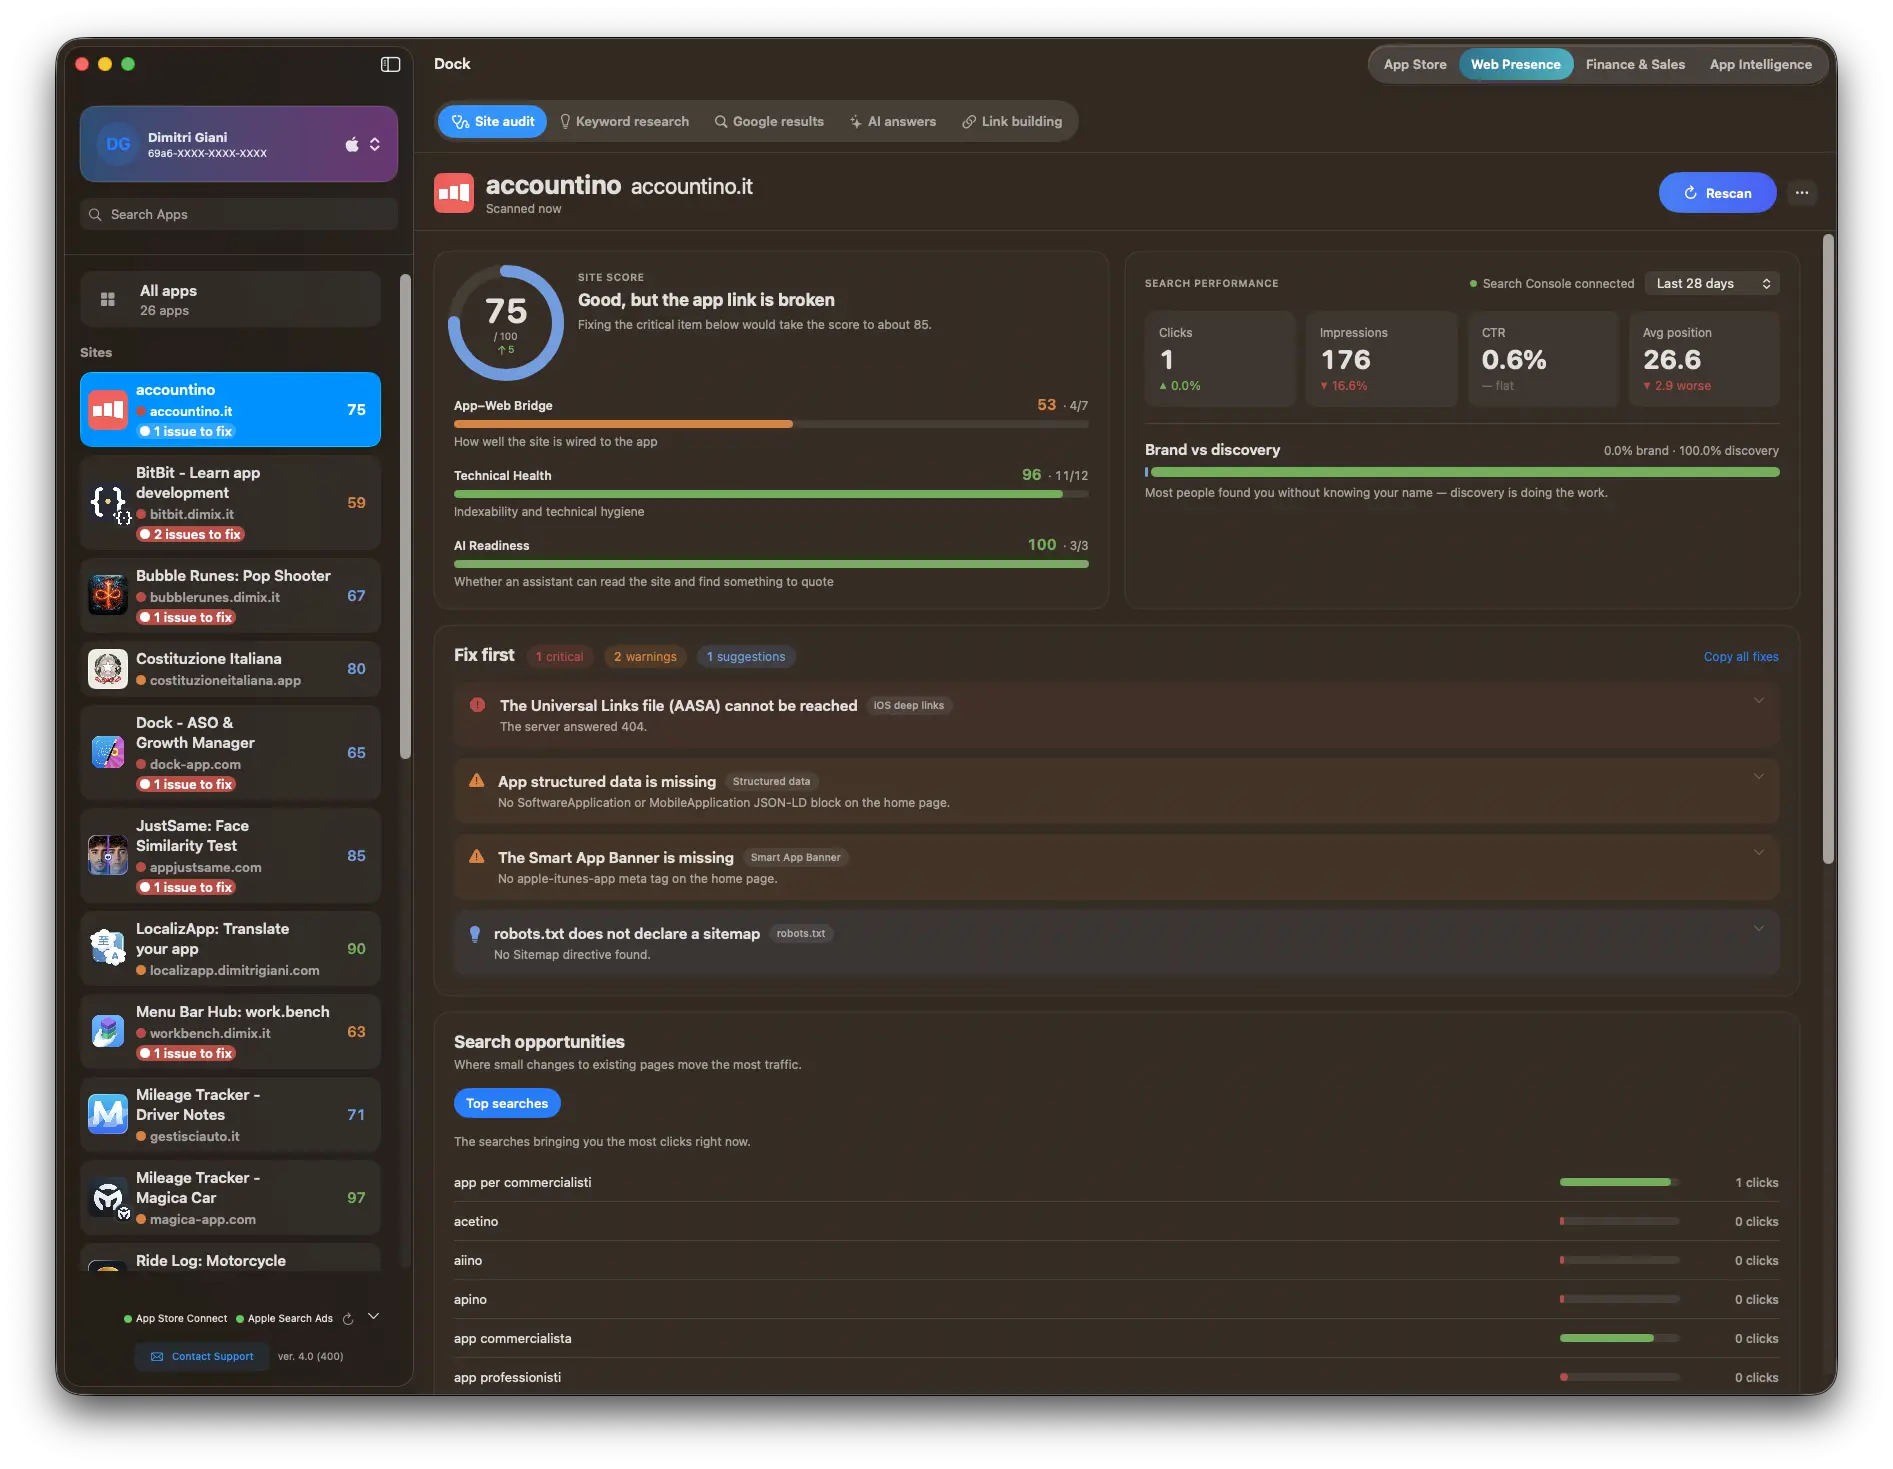Open the AI answers tab
Image resolution: width=1893 pixels, height=1469 pixels.
[893, 122]
